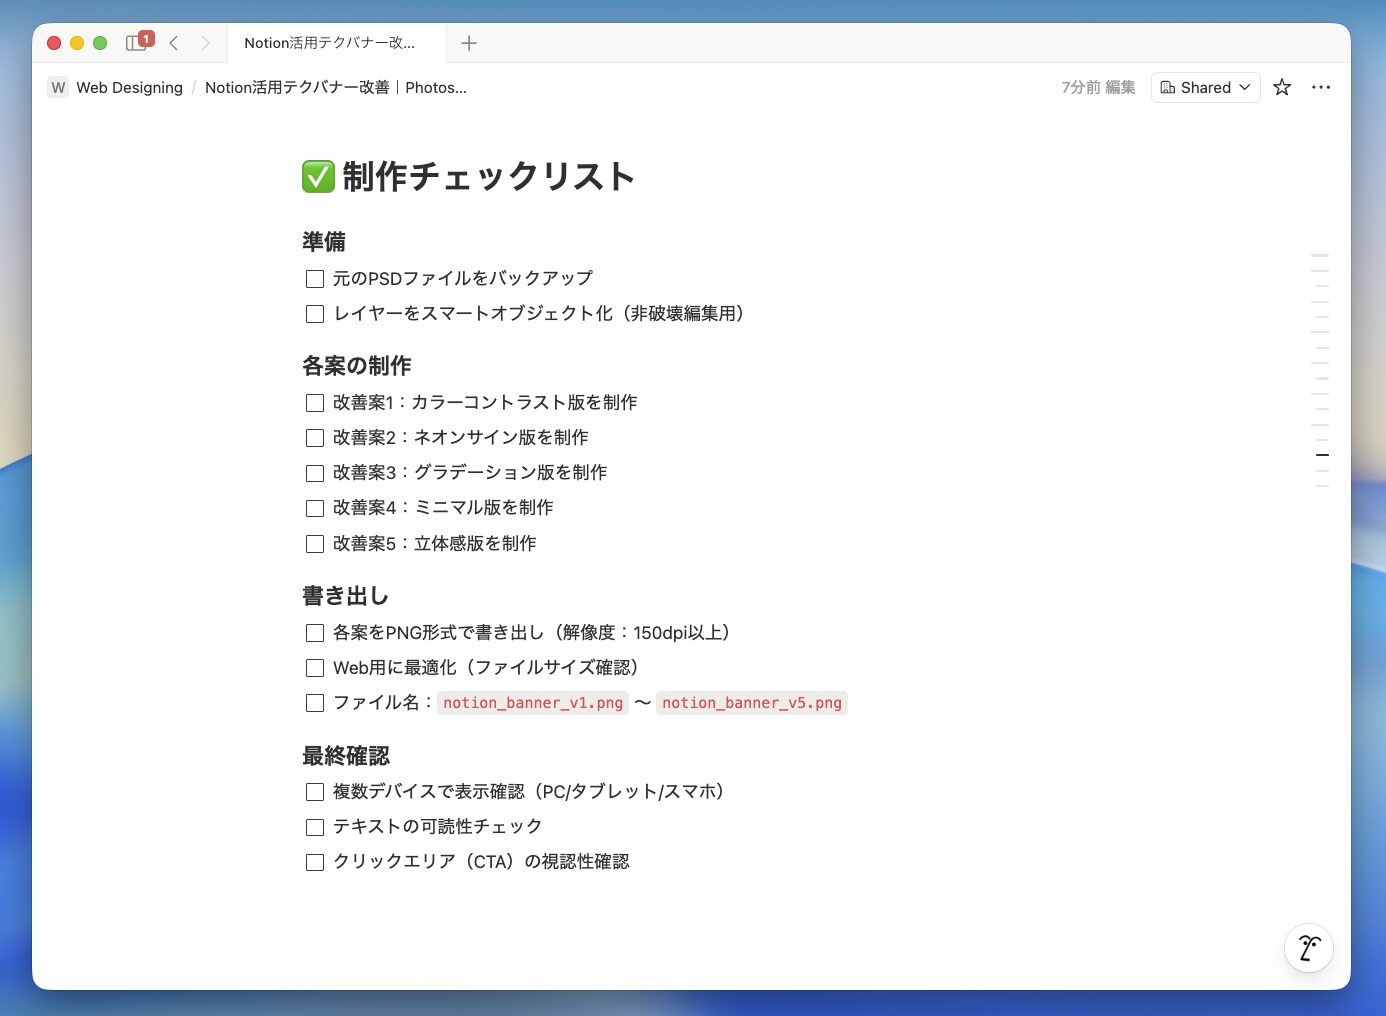Jump to highlighted section in outline minimap
This screenshot has width=1386, height=1016.
[x=1322, y=455]
